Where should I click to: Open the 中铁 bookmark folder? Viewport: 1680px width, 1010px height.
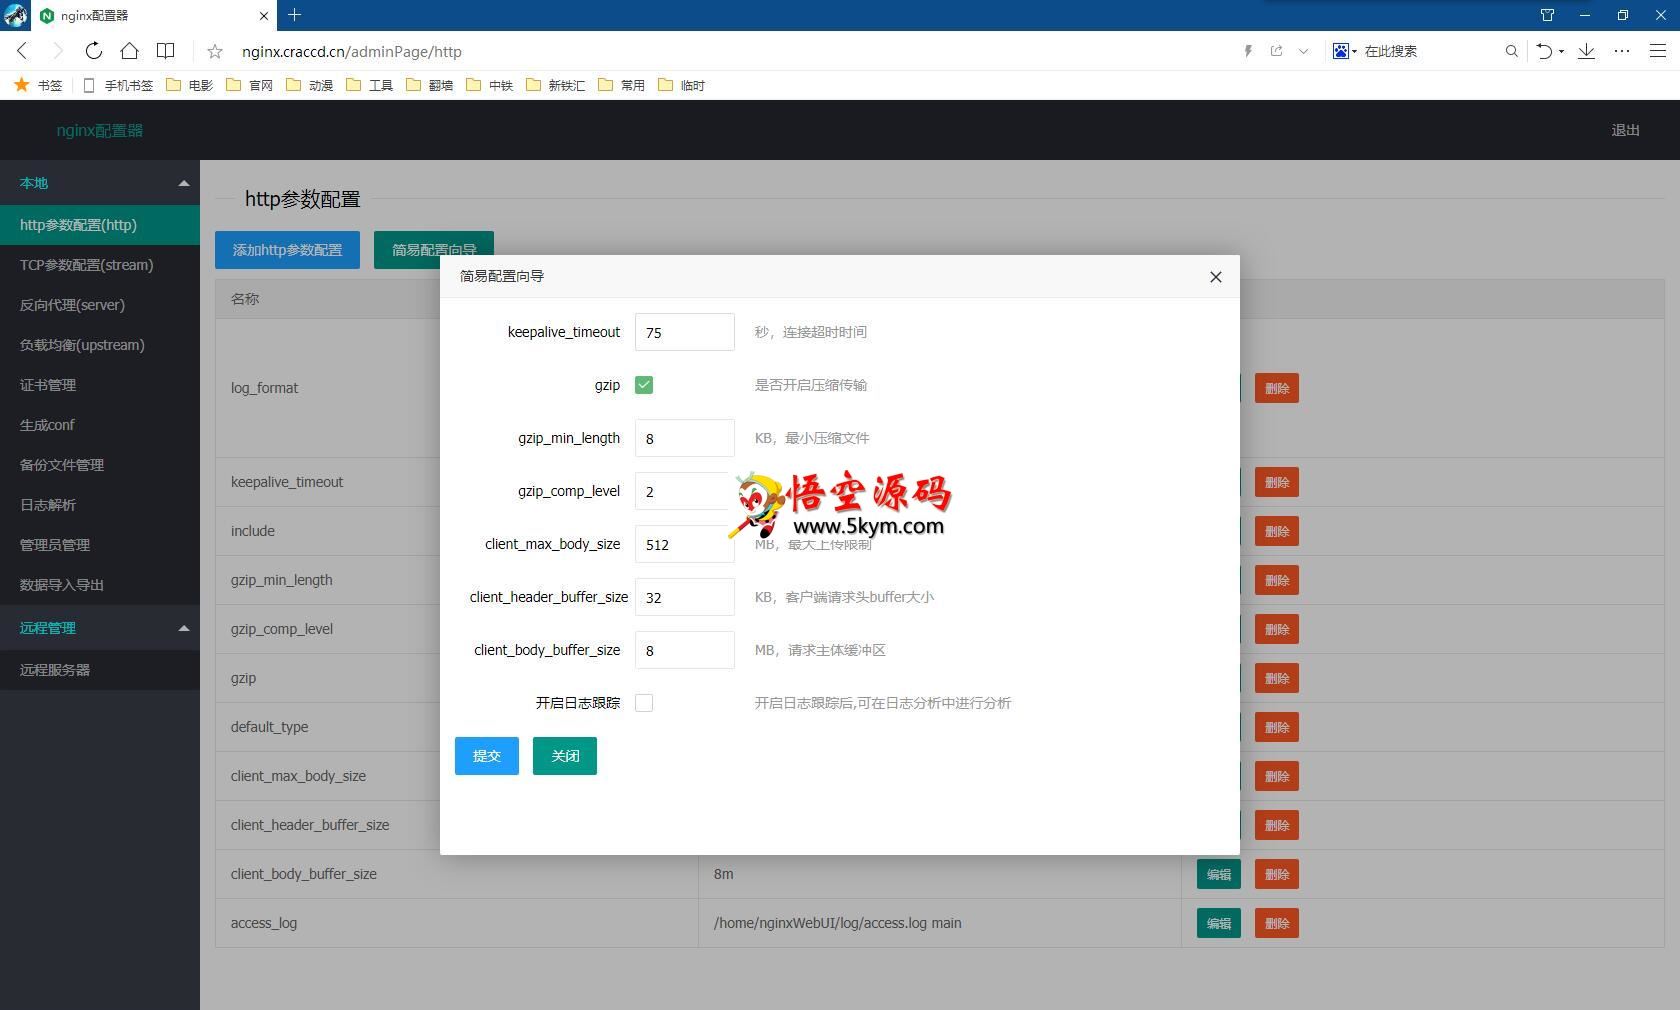490,85
